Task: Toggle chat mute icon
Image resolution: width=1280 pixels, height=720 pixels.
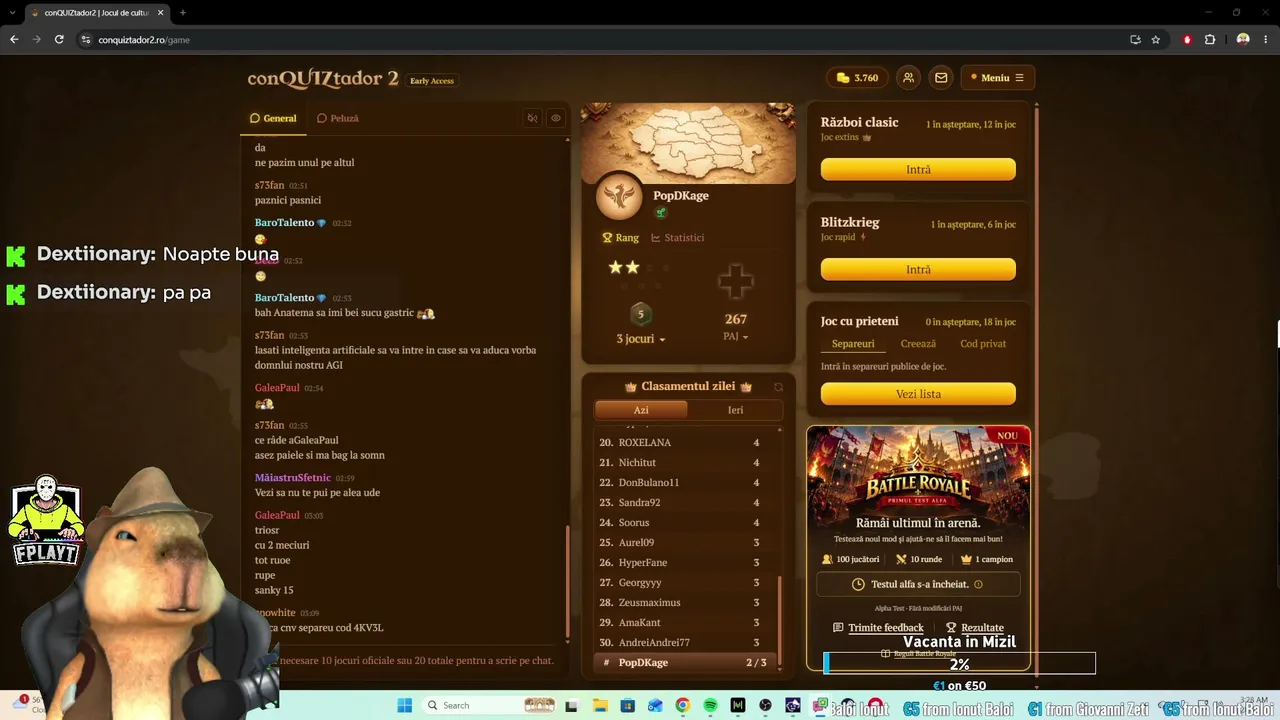Action: [x=532, y=118]
